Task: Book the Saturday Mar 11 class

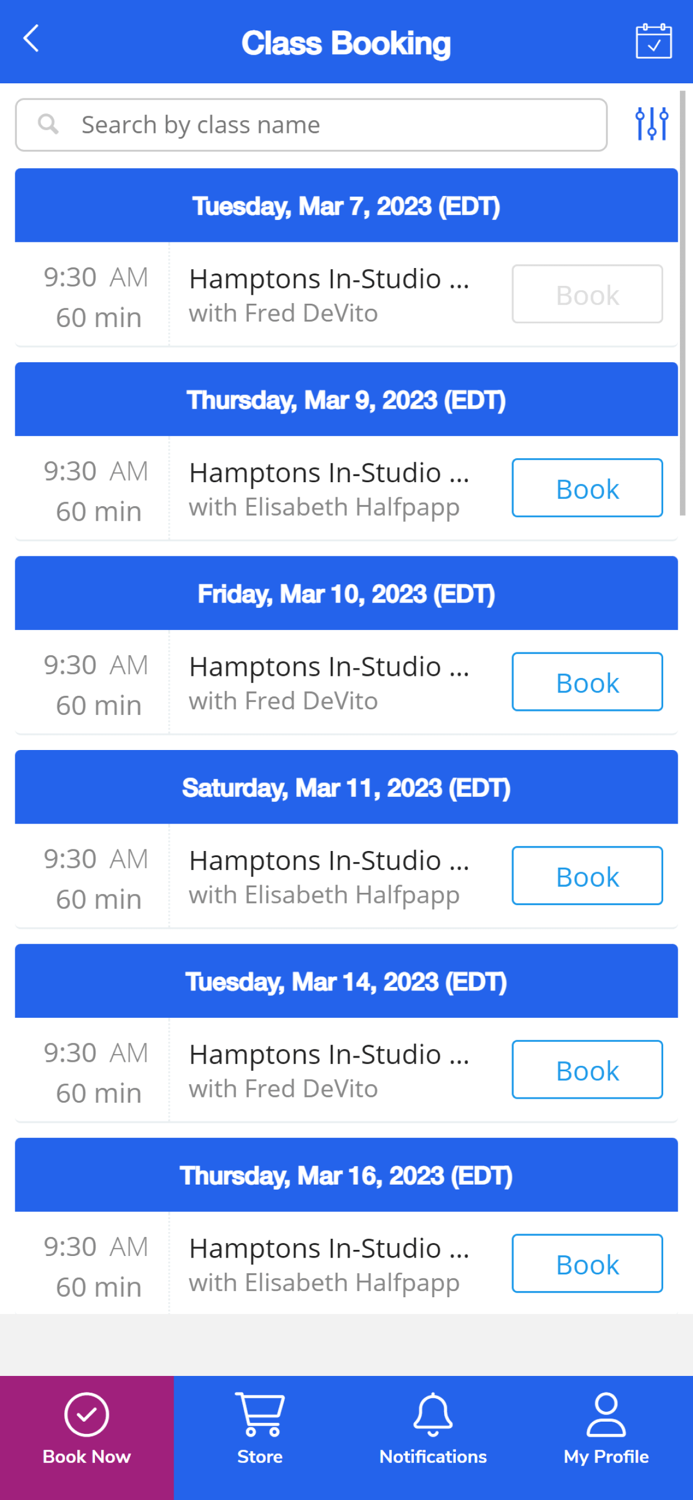Action: point(587,876)
